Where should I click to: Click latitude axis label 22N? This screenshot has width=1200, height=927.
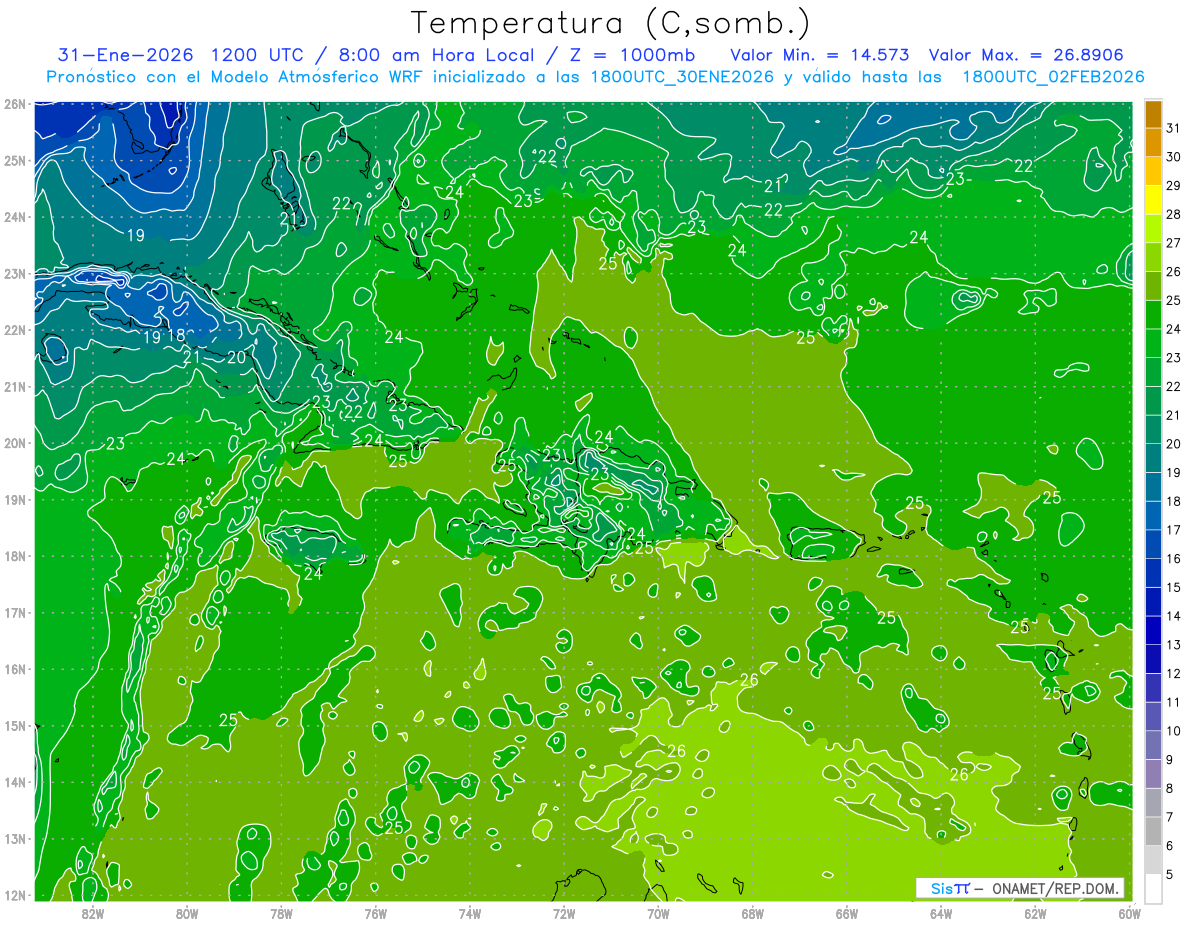[14, 330]
